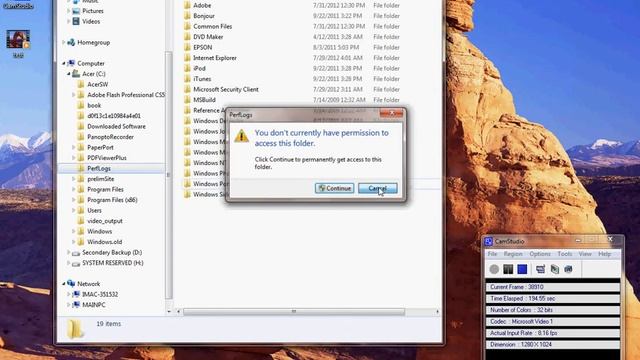The image size is (640, 360).
Task: Select the EPSON folder icon in list
Action: click(x=187, y=47)
